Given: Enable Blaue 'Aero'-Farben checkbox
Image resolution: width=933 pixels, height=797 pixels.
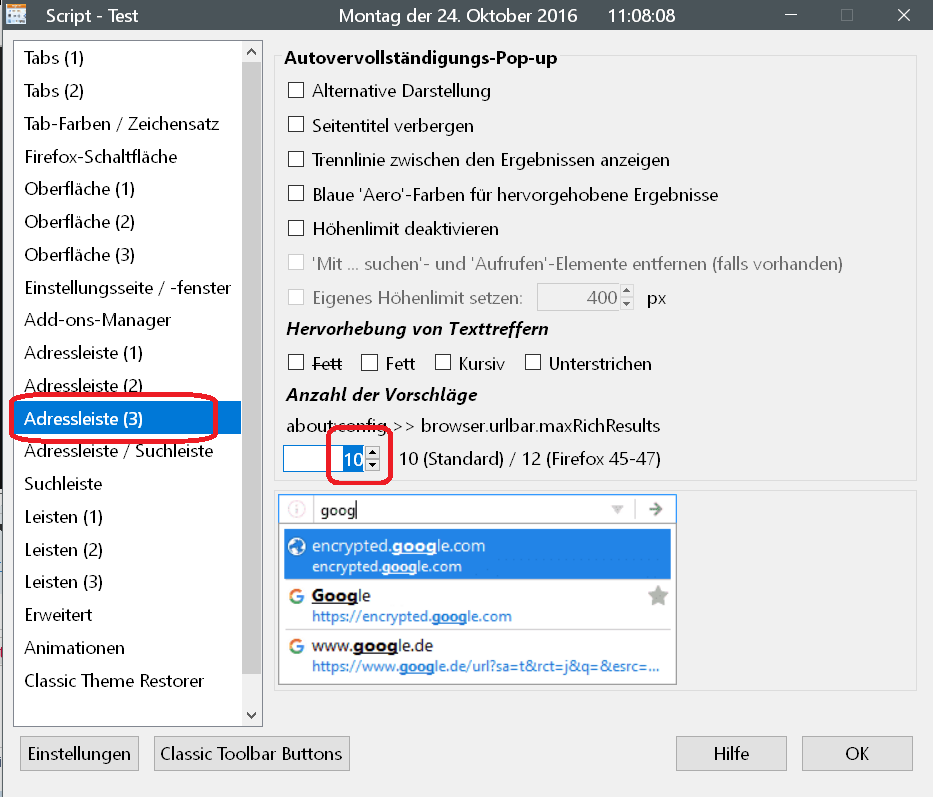Looking at the screenshot, I should 296,194.
